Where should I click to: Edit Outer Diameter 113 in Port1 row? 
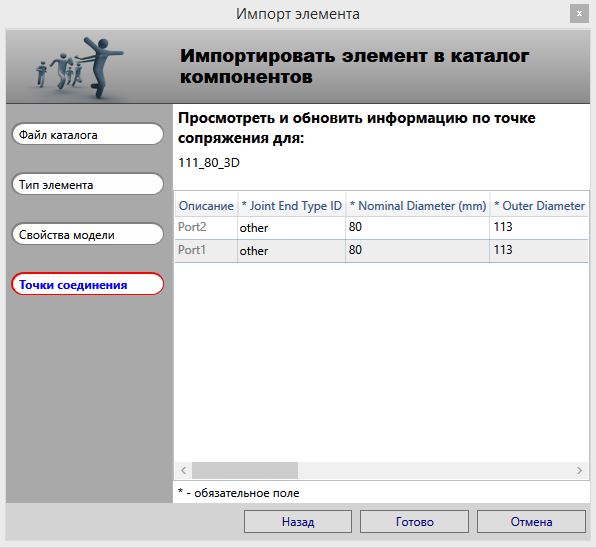point(539,250)
